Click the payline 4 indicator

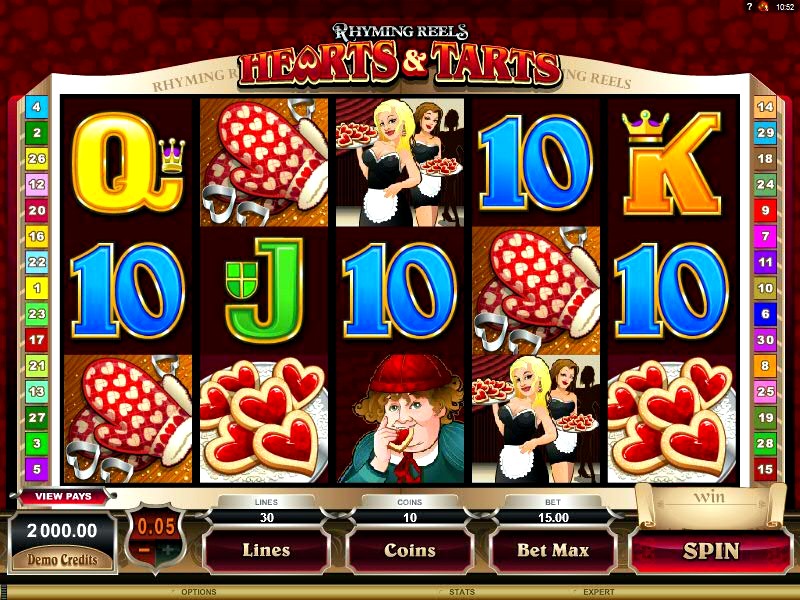[x=37, y=107]
